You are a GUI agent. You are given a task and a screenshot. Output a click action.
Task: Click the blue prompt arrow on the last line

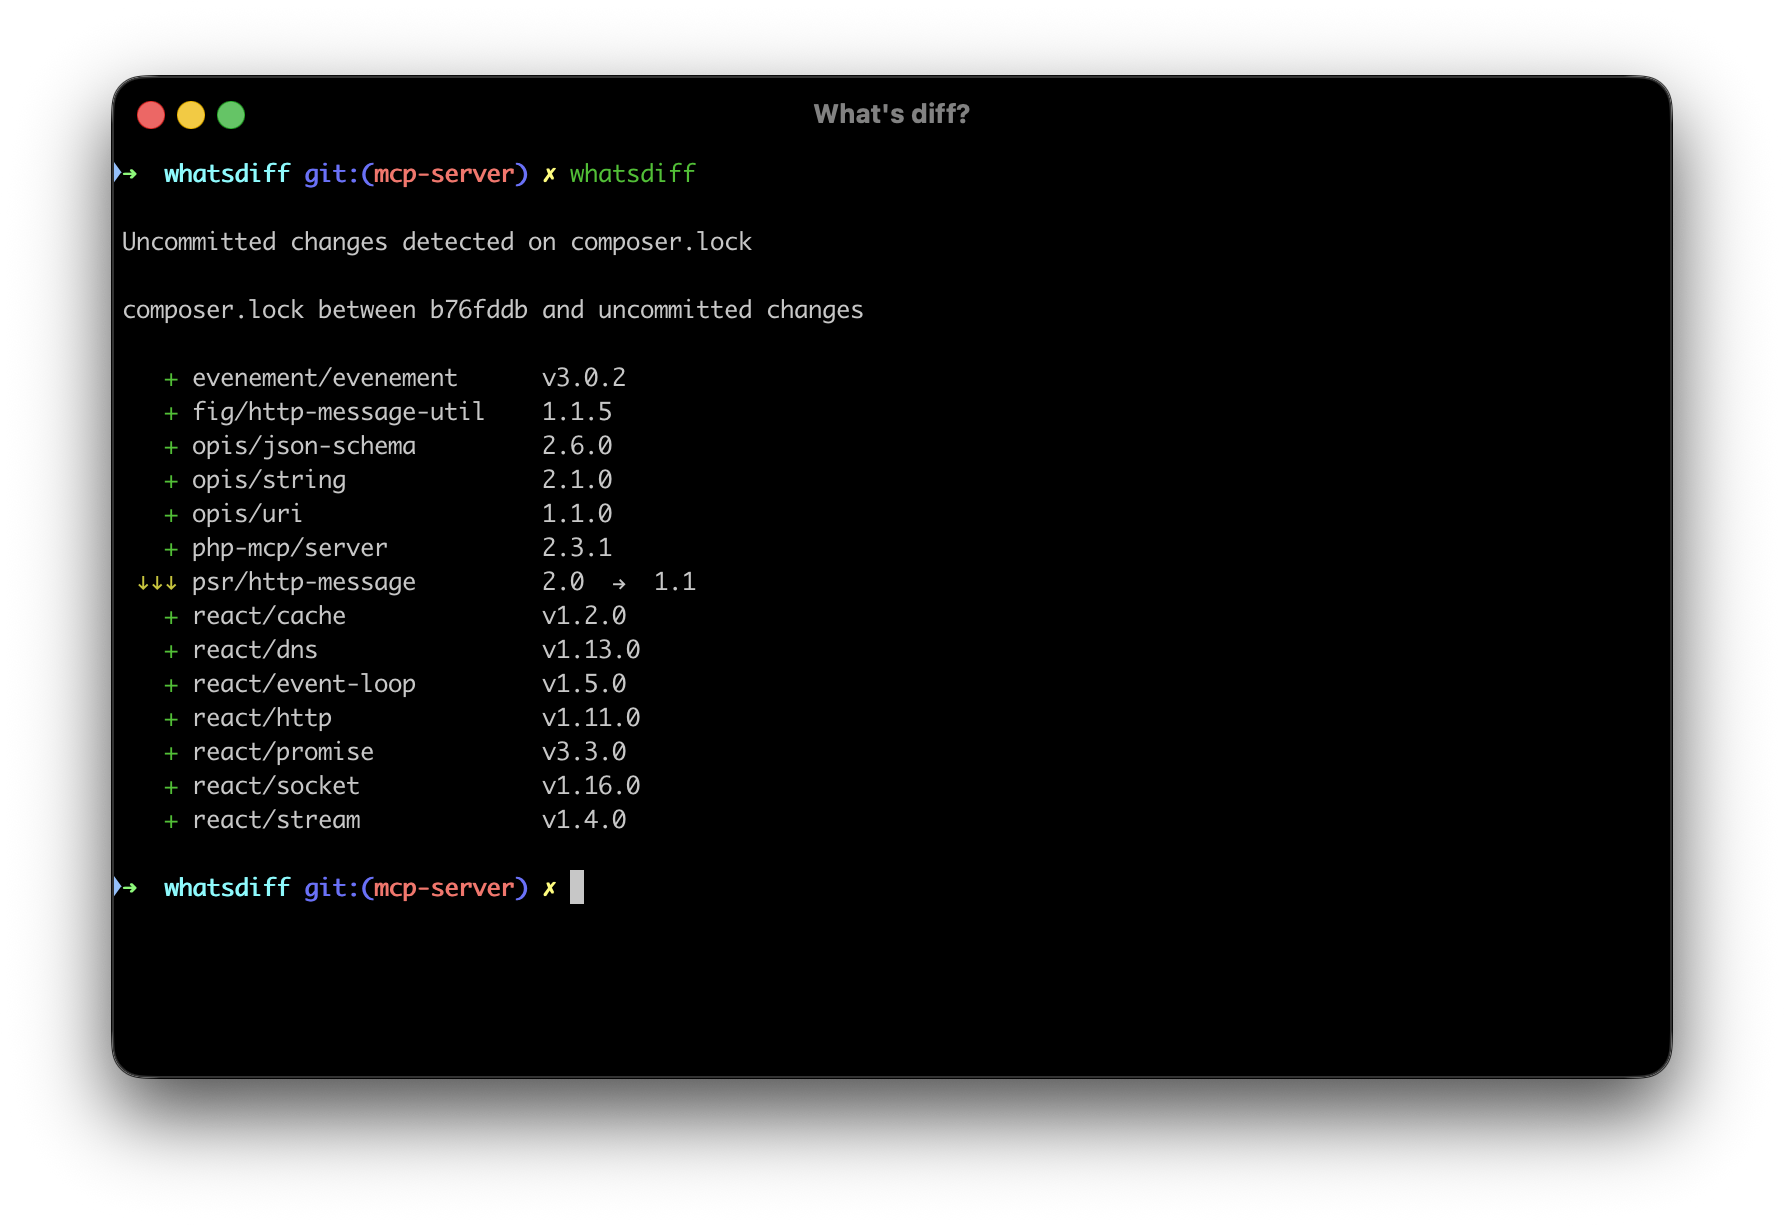(x=128, y=887)
